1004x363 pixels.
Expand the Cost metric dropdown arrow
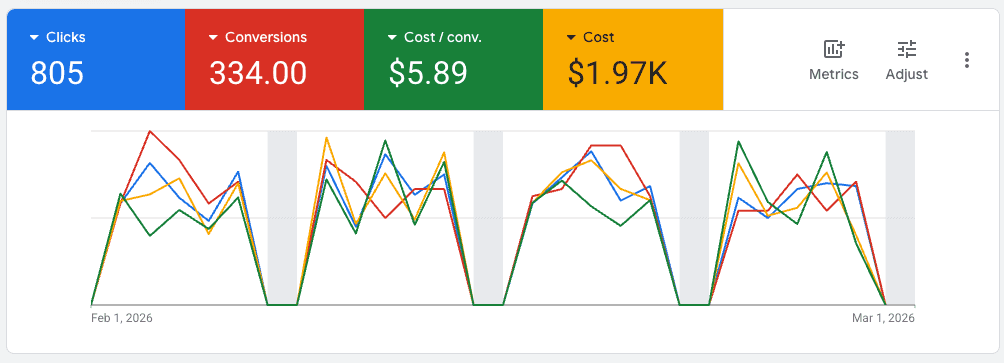tap(571, 38)
